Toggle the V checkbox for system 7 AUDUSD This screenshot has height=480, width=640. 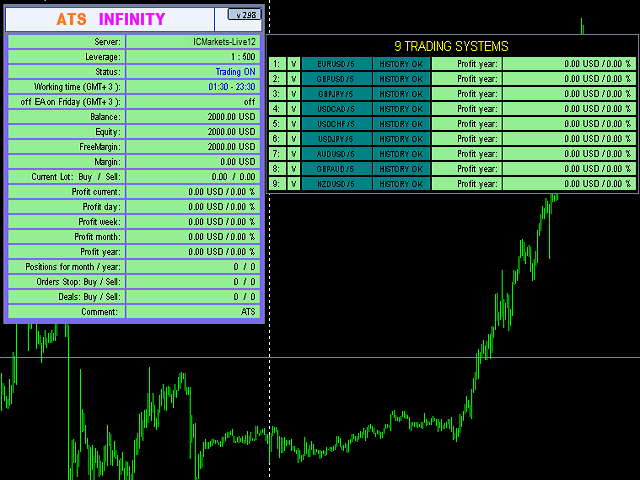pyautogui.click(x=293, y=154)
